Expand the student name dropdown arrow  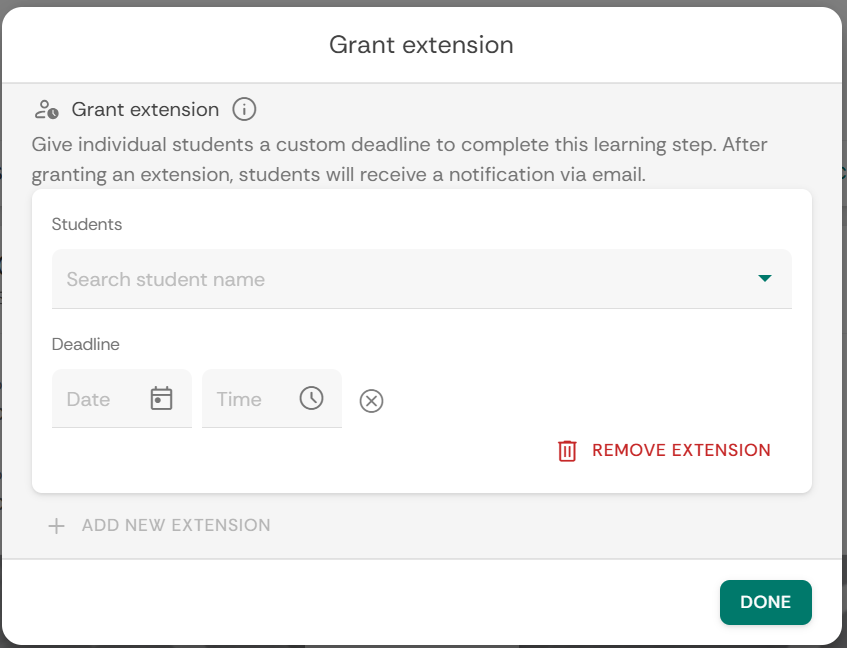765,279
